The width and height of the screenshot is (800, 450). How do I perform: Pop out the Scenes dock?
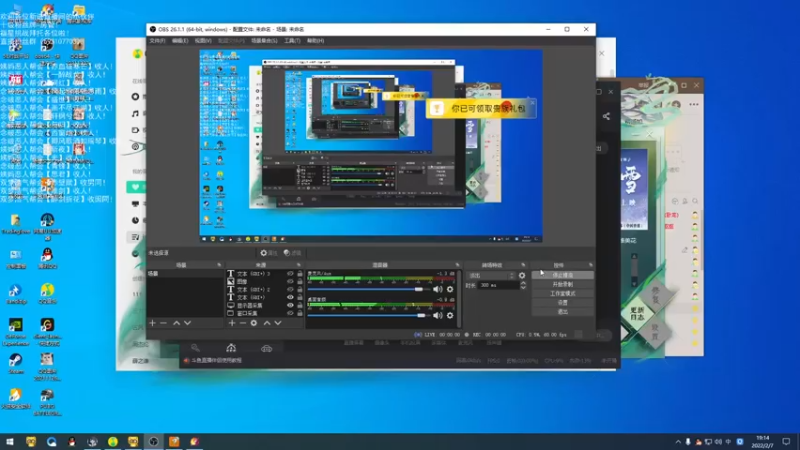coord(219,265)
